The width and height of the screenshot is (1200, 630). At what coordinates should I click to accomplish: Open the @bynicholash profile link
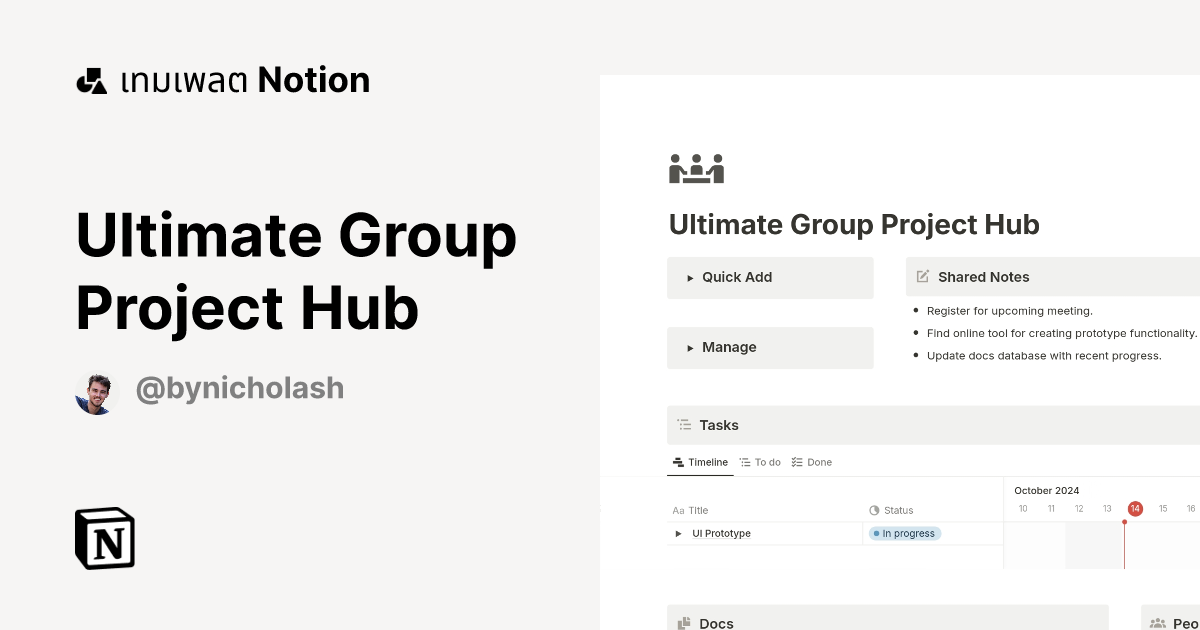[239, 388]
